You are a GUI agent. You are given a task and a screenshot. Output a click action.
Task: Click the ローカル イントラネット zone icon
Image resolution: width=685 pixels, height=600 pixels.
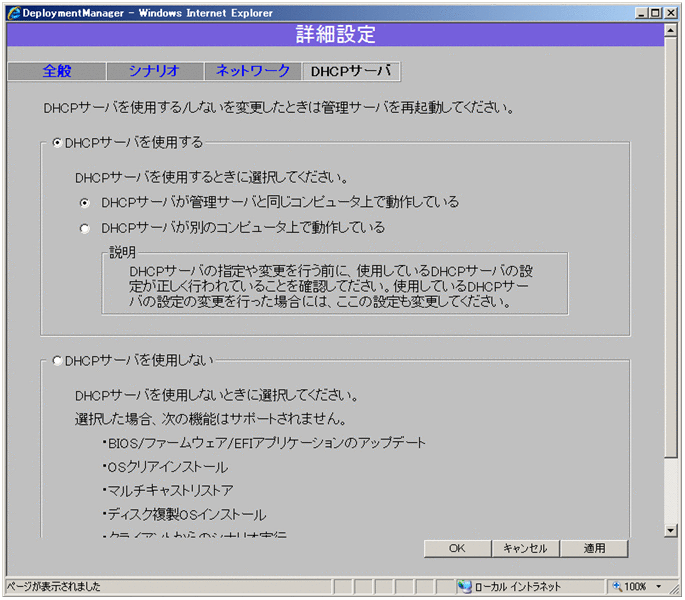point(464,586)
